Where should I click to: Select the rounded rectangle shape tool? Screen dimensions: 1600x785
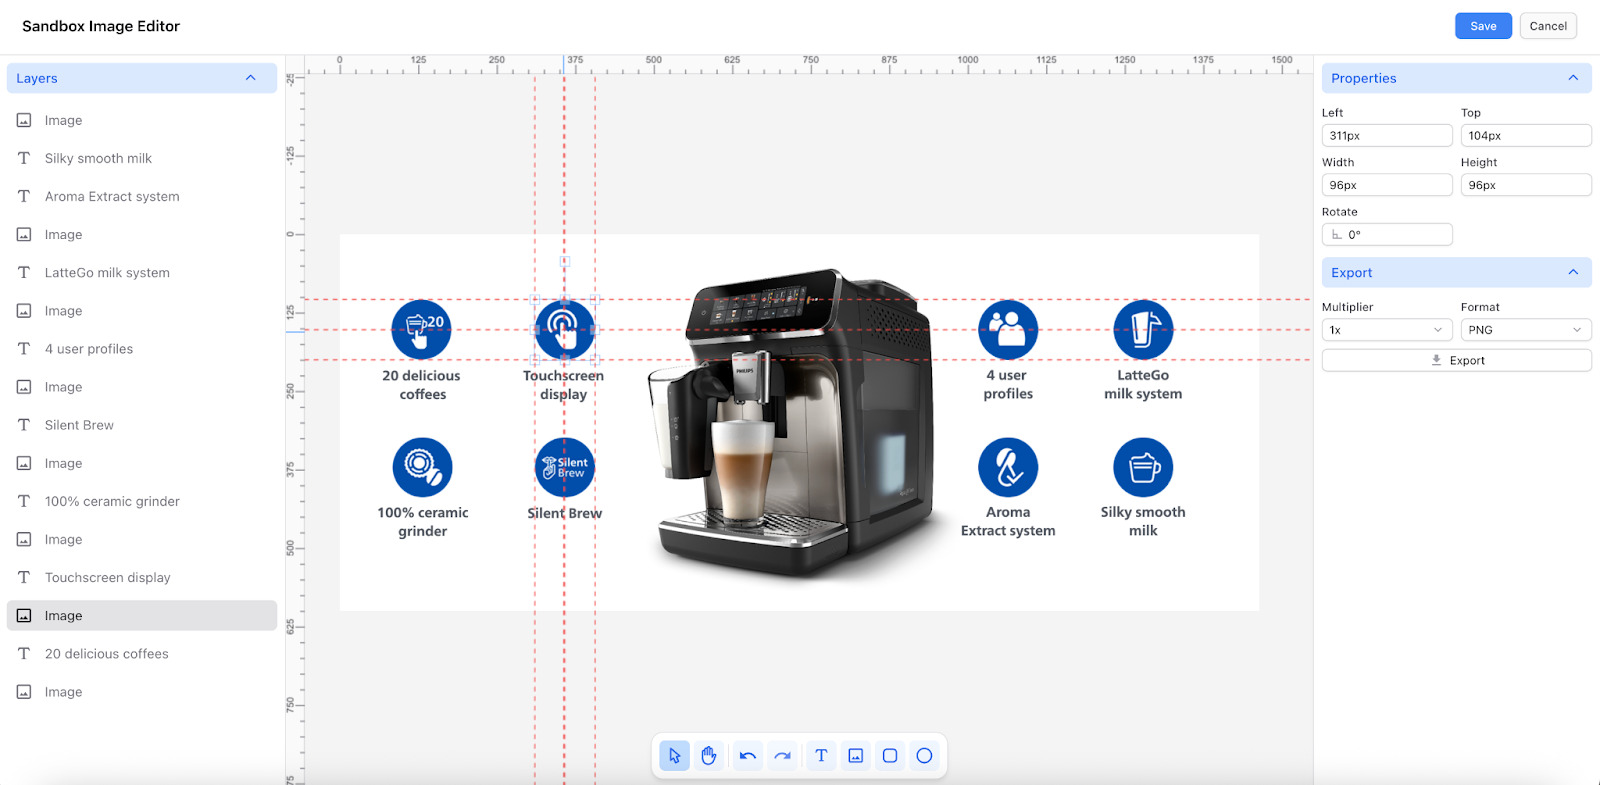[890, 756]
